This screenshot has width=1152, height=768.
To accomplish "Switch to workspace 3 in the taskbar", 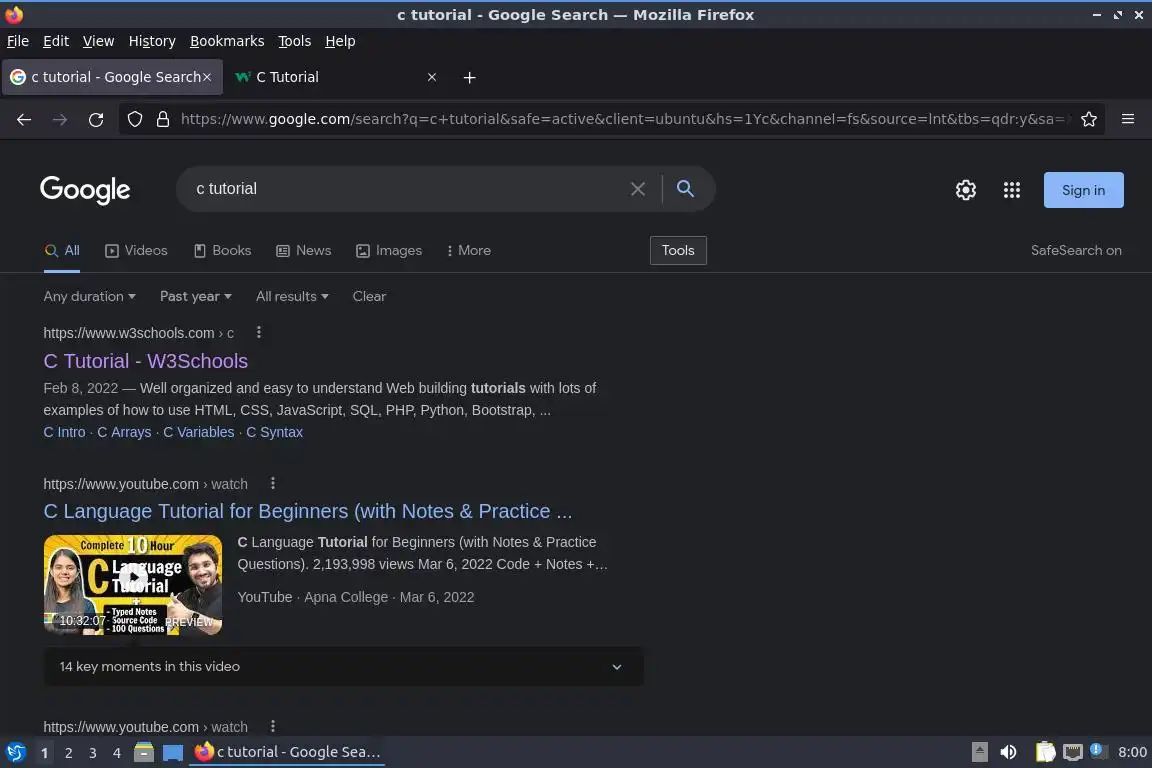I will click(x=93, y=753).
